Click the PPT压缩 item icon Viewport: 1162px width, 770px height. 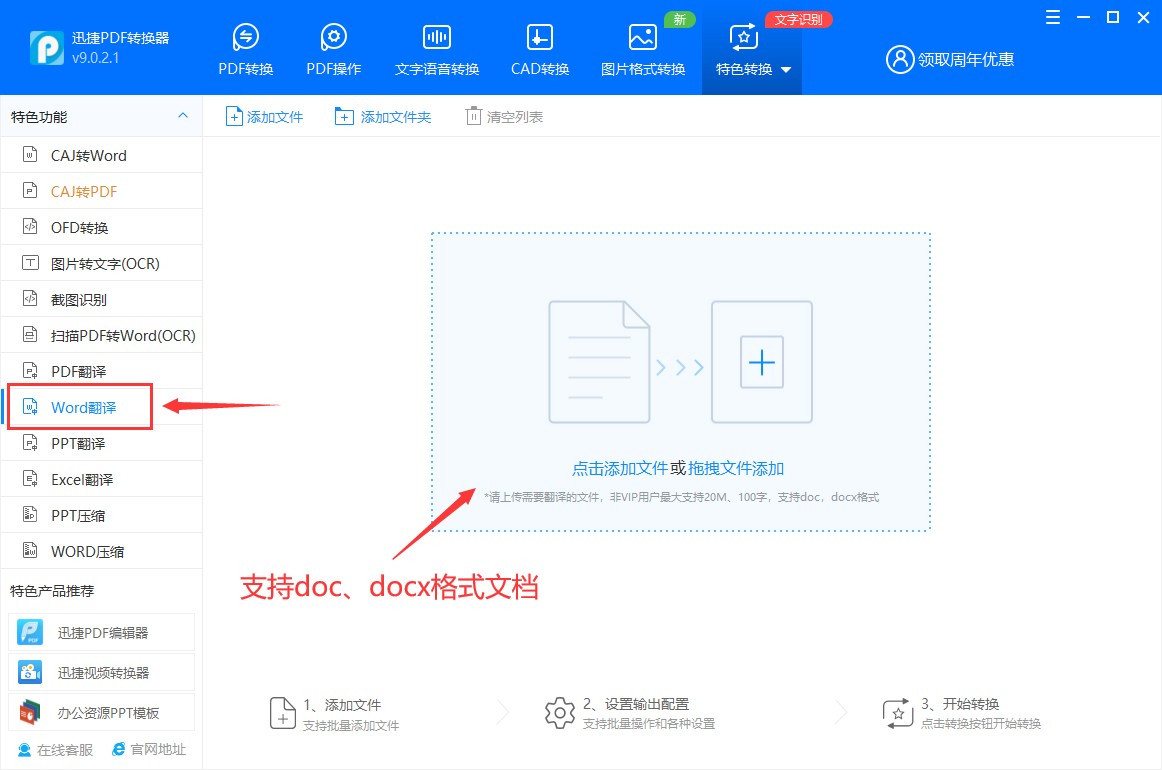(30, 514)
